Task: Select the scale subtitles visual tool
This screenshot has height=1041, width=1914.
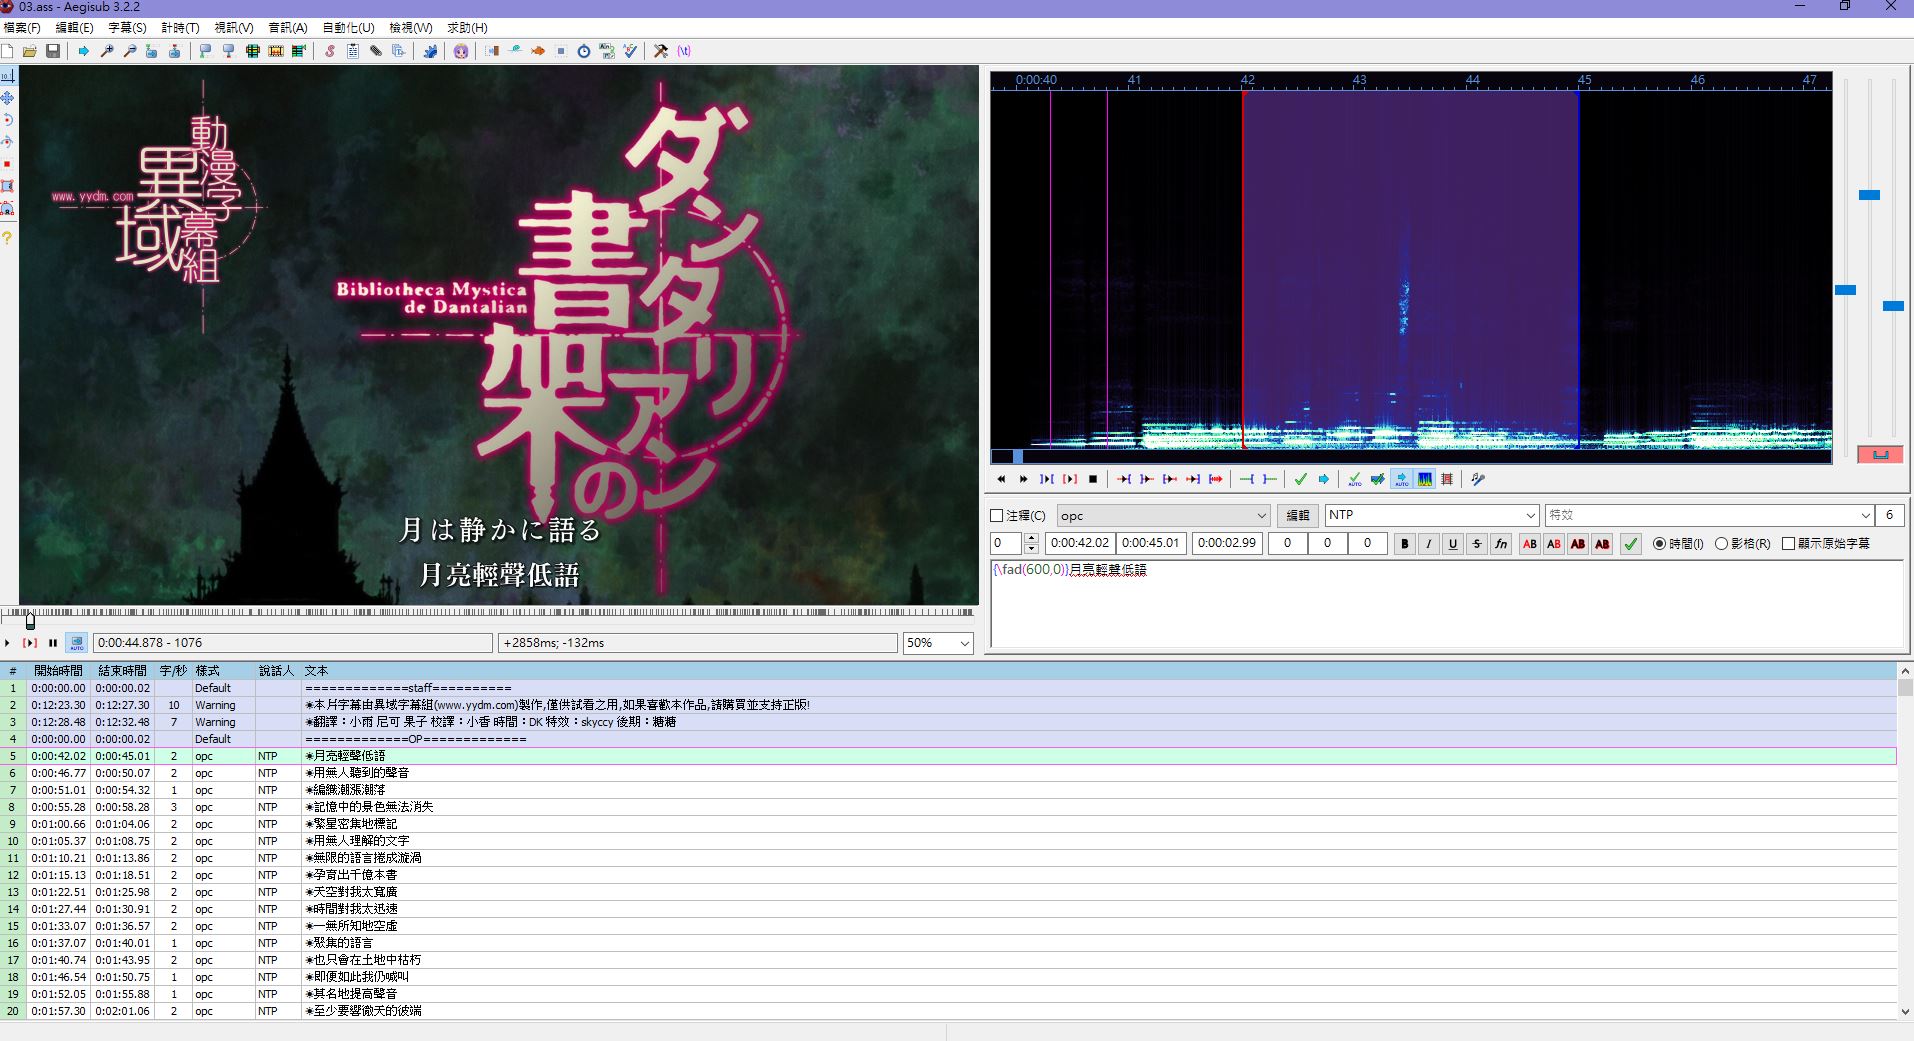Action: click(7, 164)
